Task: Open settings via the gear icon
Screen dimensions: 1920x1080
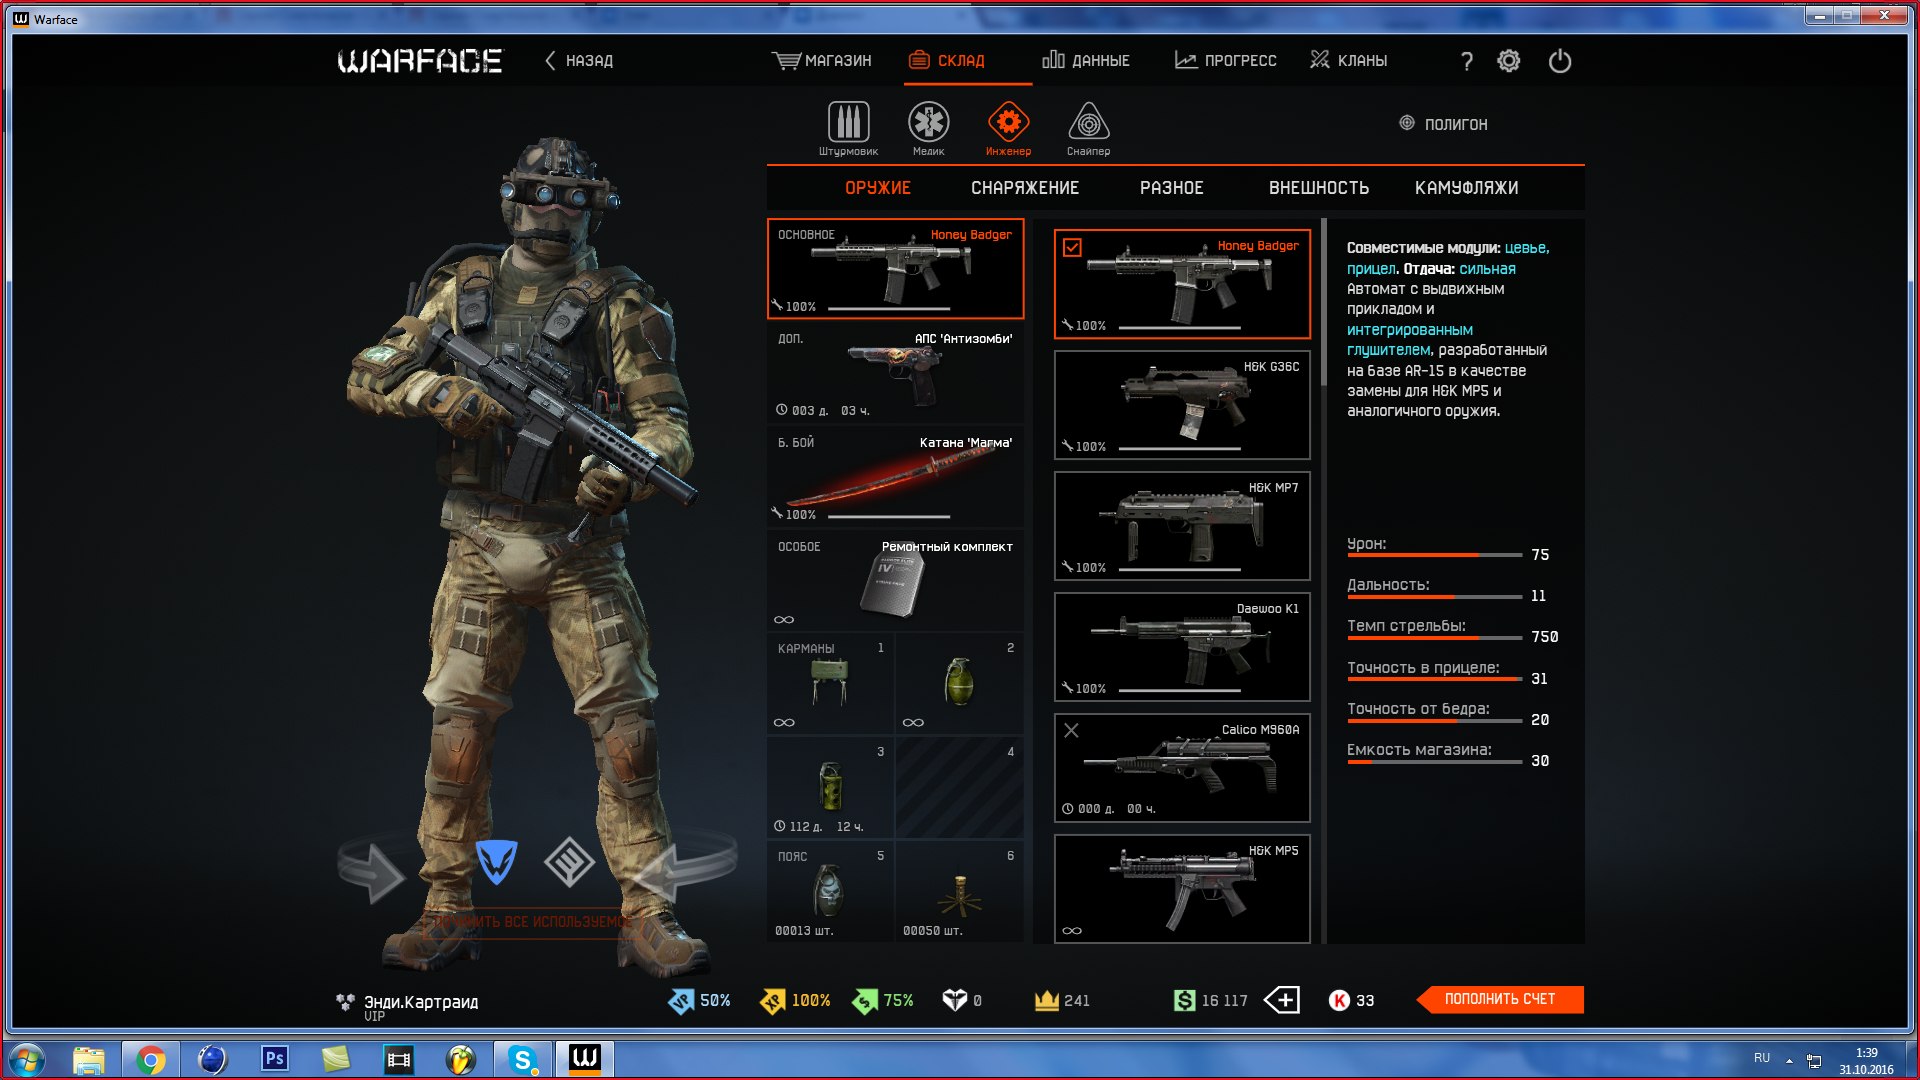Action: (x=1508, y=61)
